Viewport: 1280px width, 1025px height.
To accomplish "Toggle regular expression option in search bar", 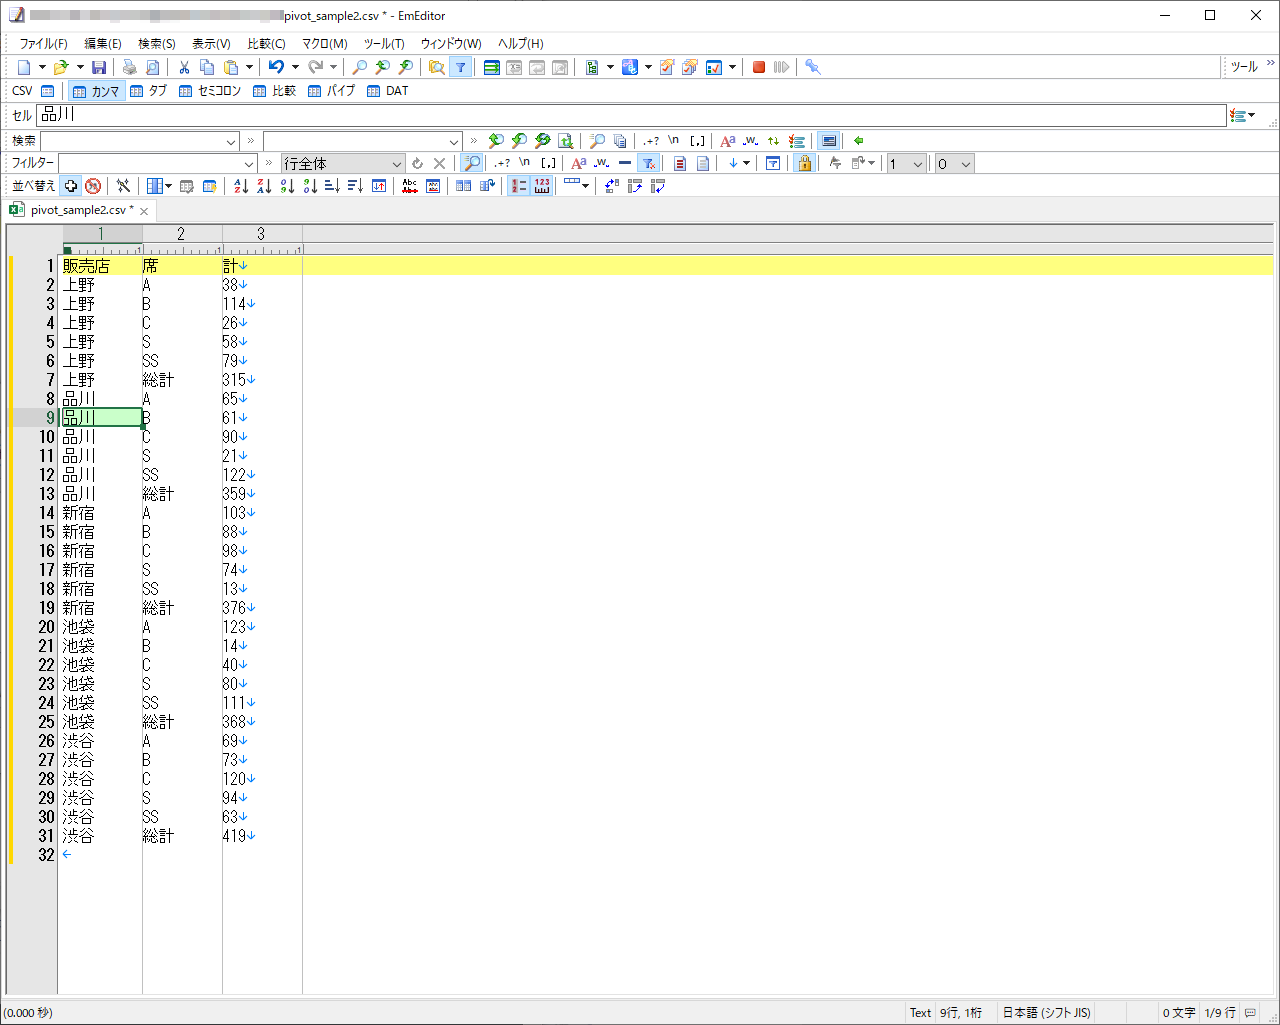I will [x=651, y=141].
